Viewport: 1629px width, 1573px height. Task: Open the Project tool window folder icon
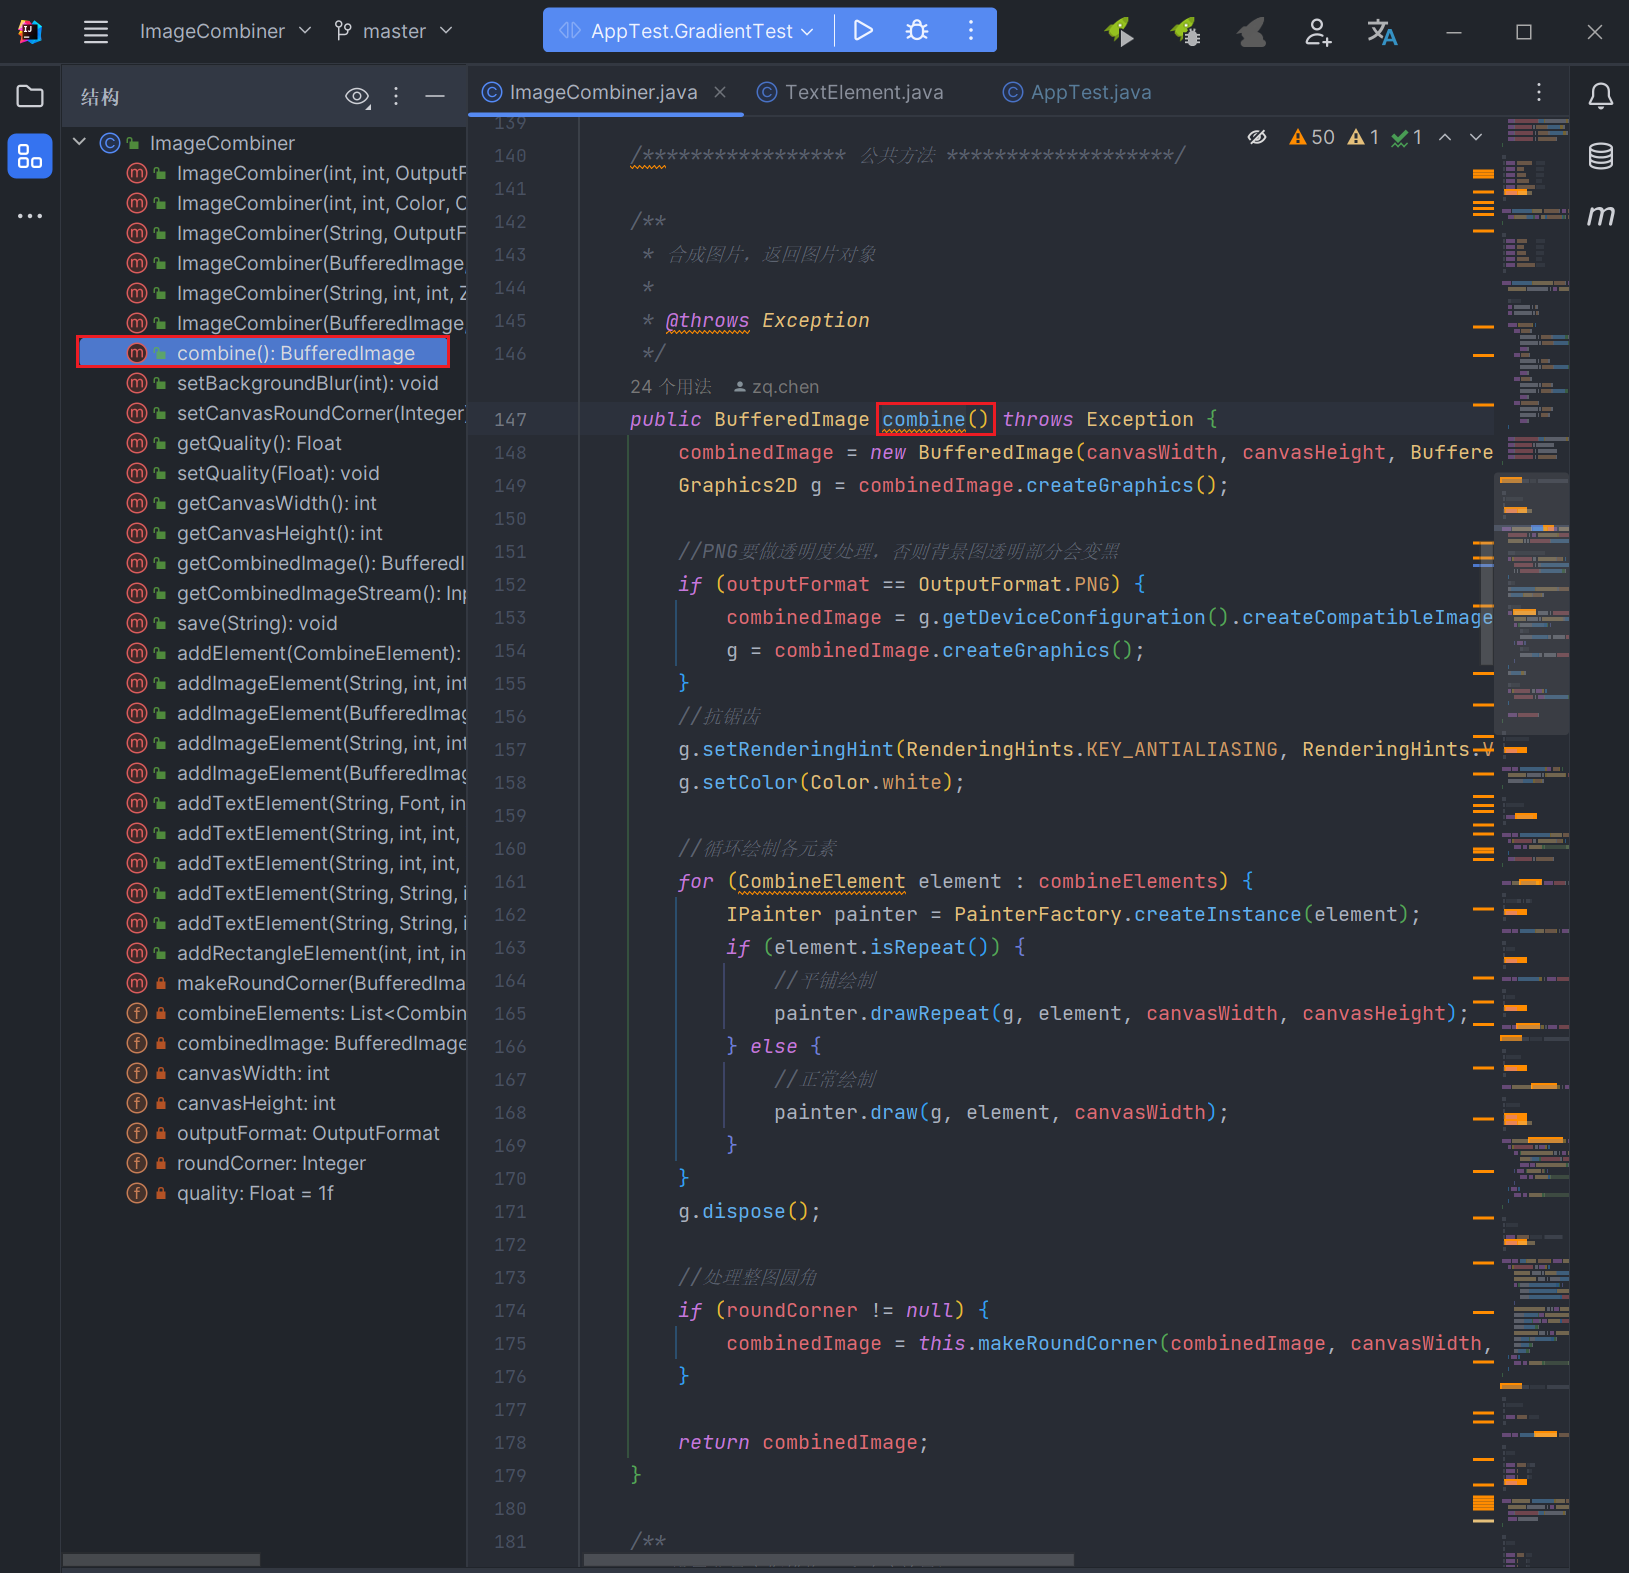[30, 96]
